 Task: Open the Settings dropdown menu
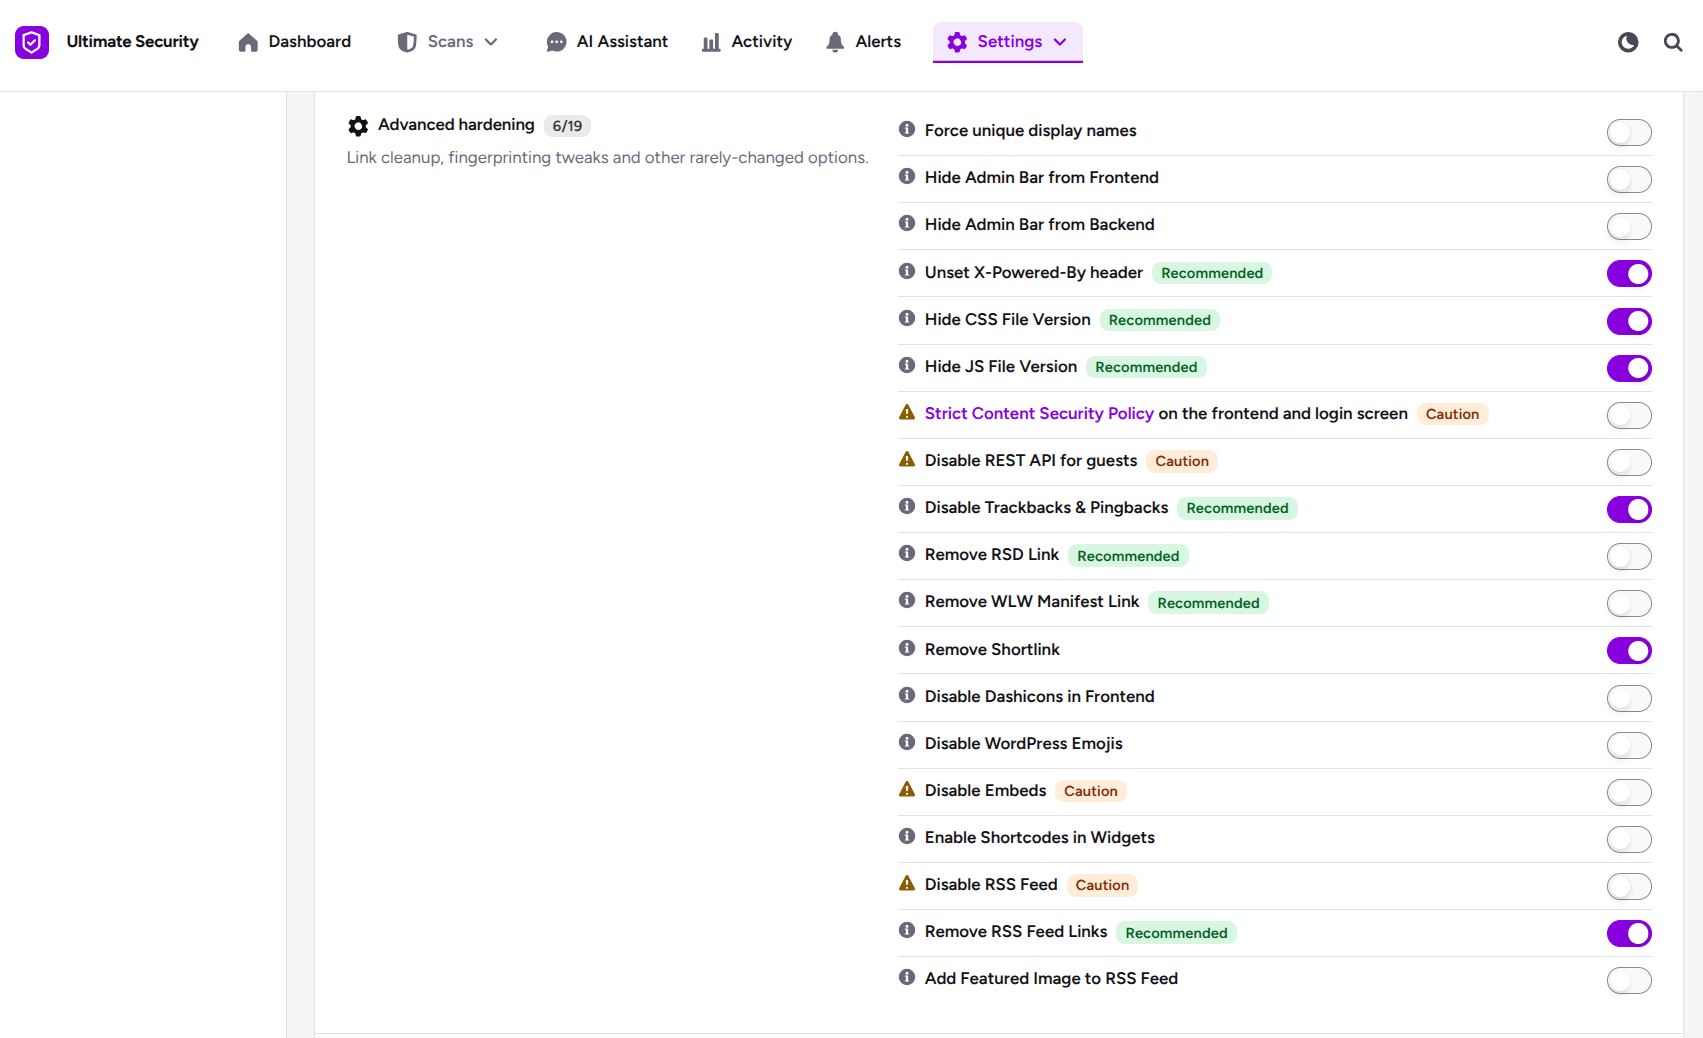coord(1007,42)
